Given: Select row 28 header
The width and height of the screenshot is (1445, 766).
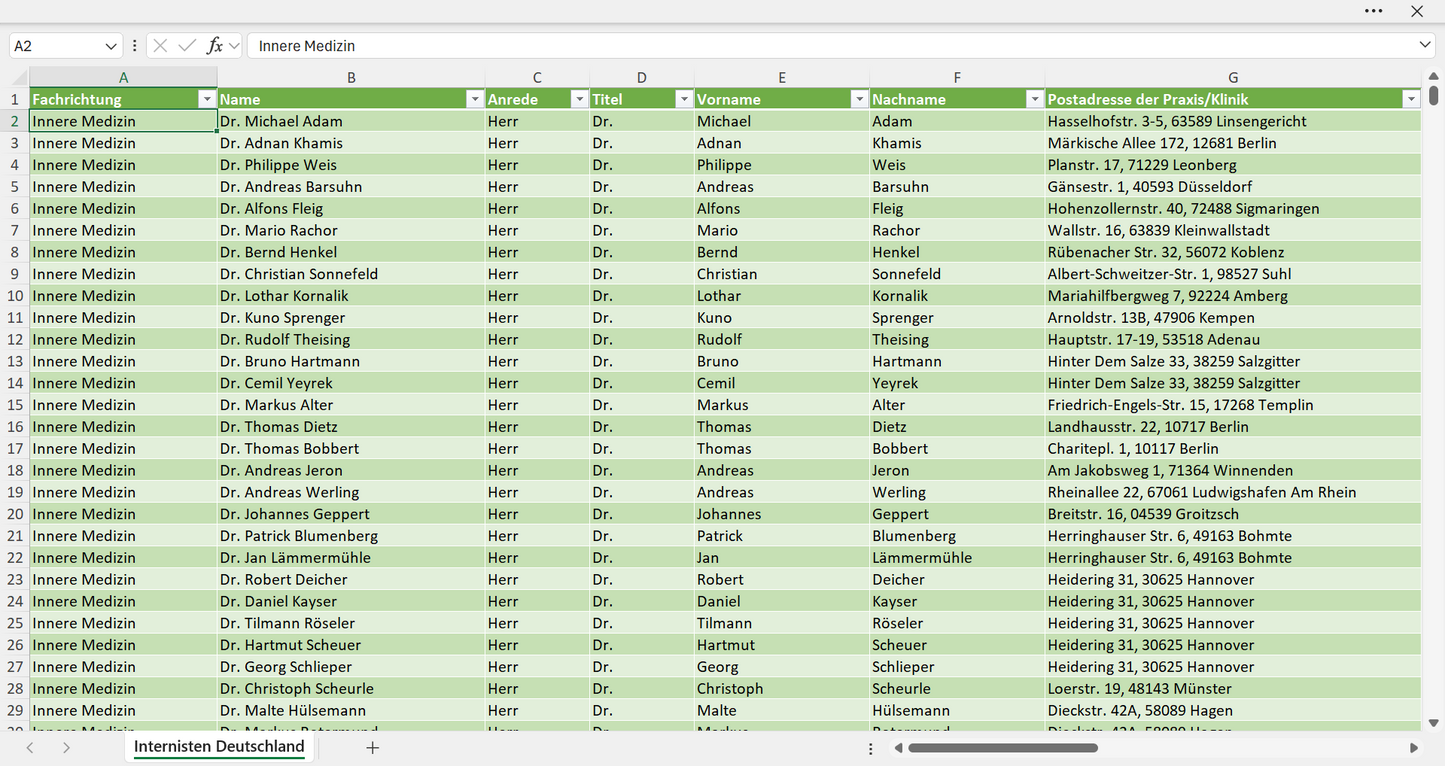Looking at the screenshot, I should point(15,689).
